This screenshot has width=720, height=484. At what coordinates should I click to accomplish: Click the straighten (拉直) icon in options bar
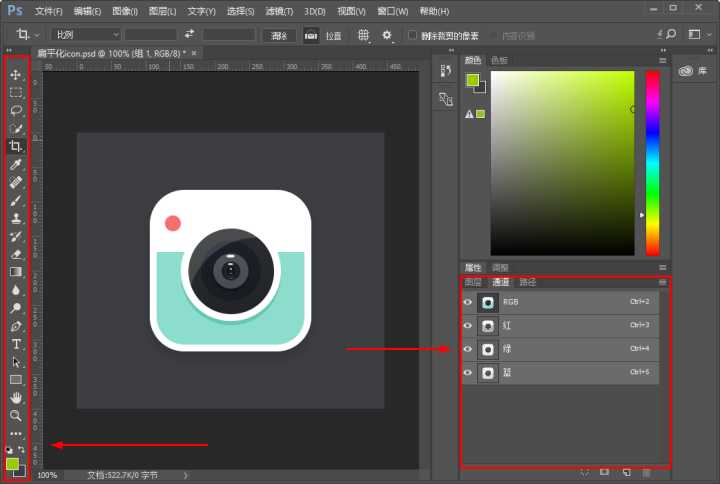point(311,35)
